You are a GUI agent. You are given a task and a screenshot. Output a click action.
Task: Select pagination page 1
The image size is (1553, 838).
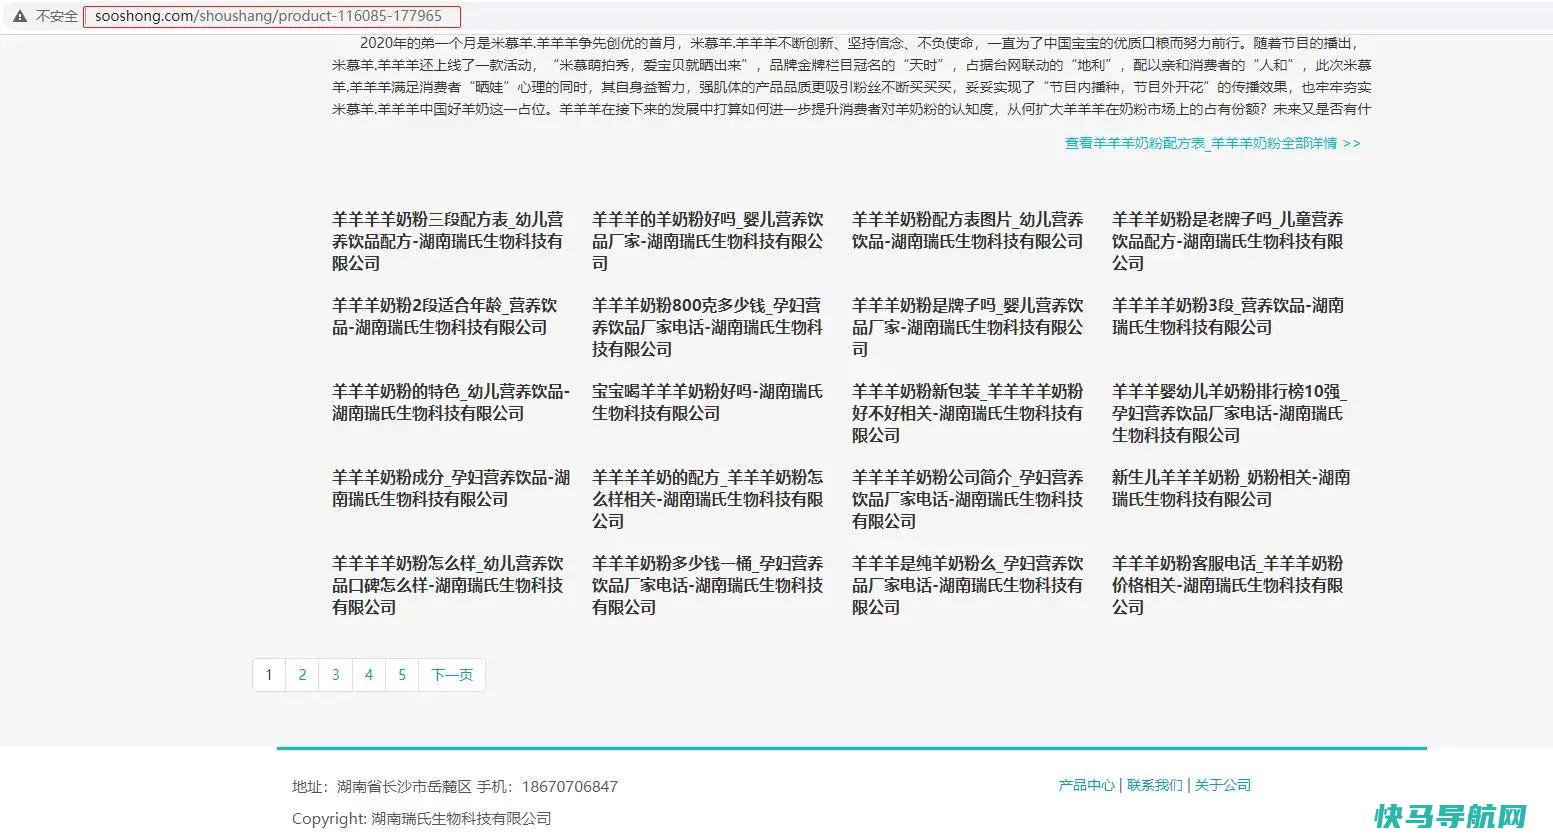pos(268,675)
